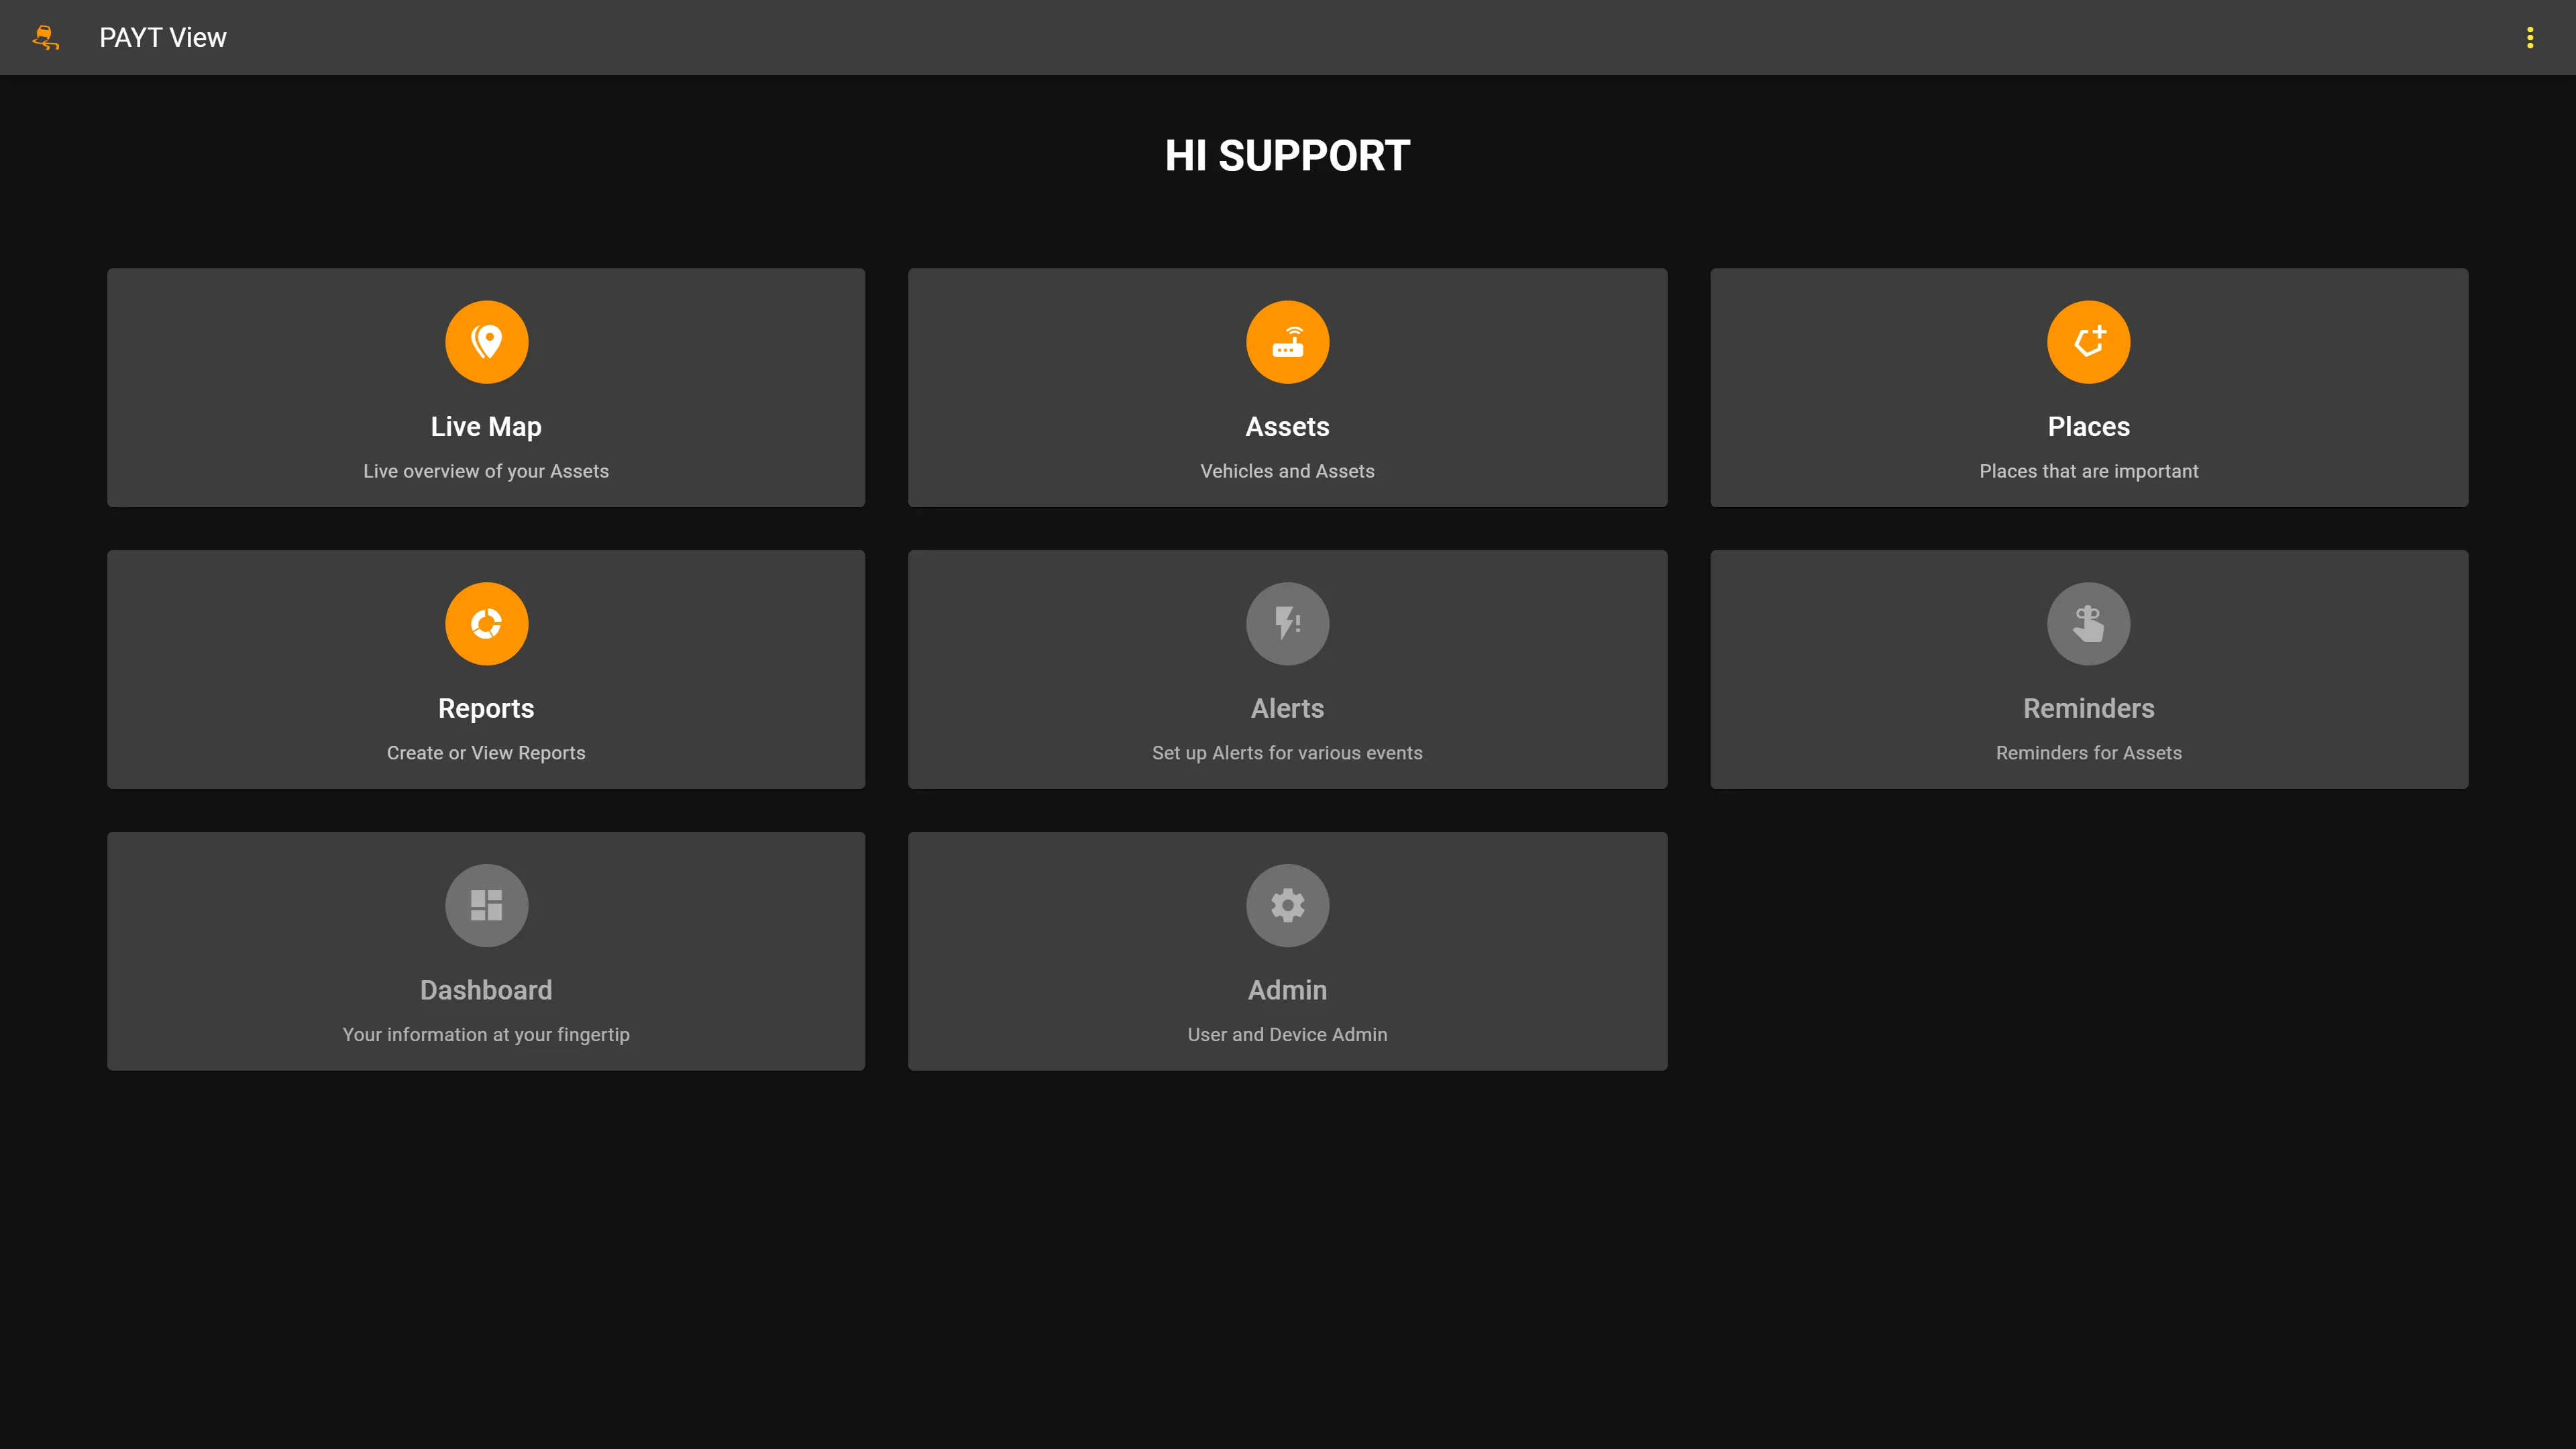Screen dimensions: 2576x1449
Task: Click the Live Map pin icon
Action: tap(486, 342)
